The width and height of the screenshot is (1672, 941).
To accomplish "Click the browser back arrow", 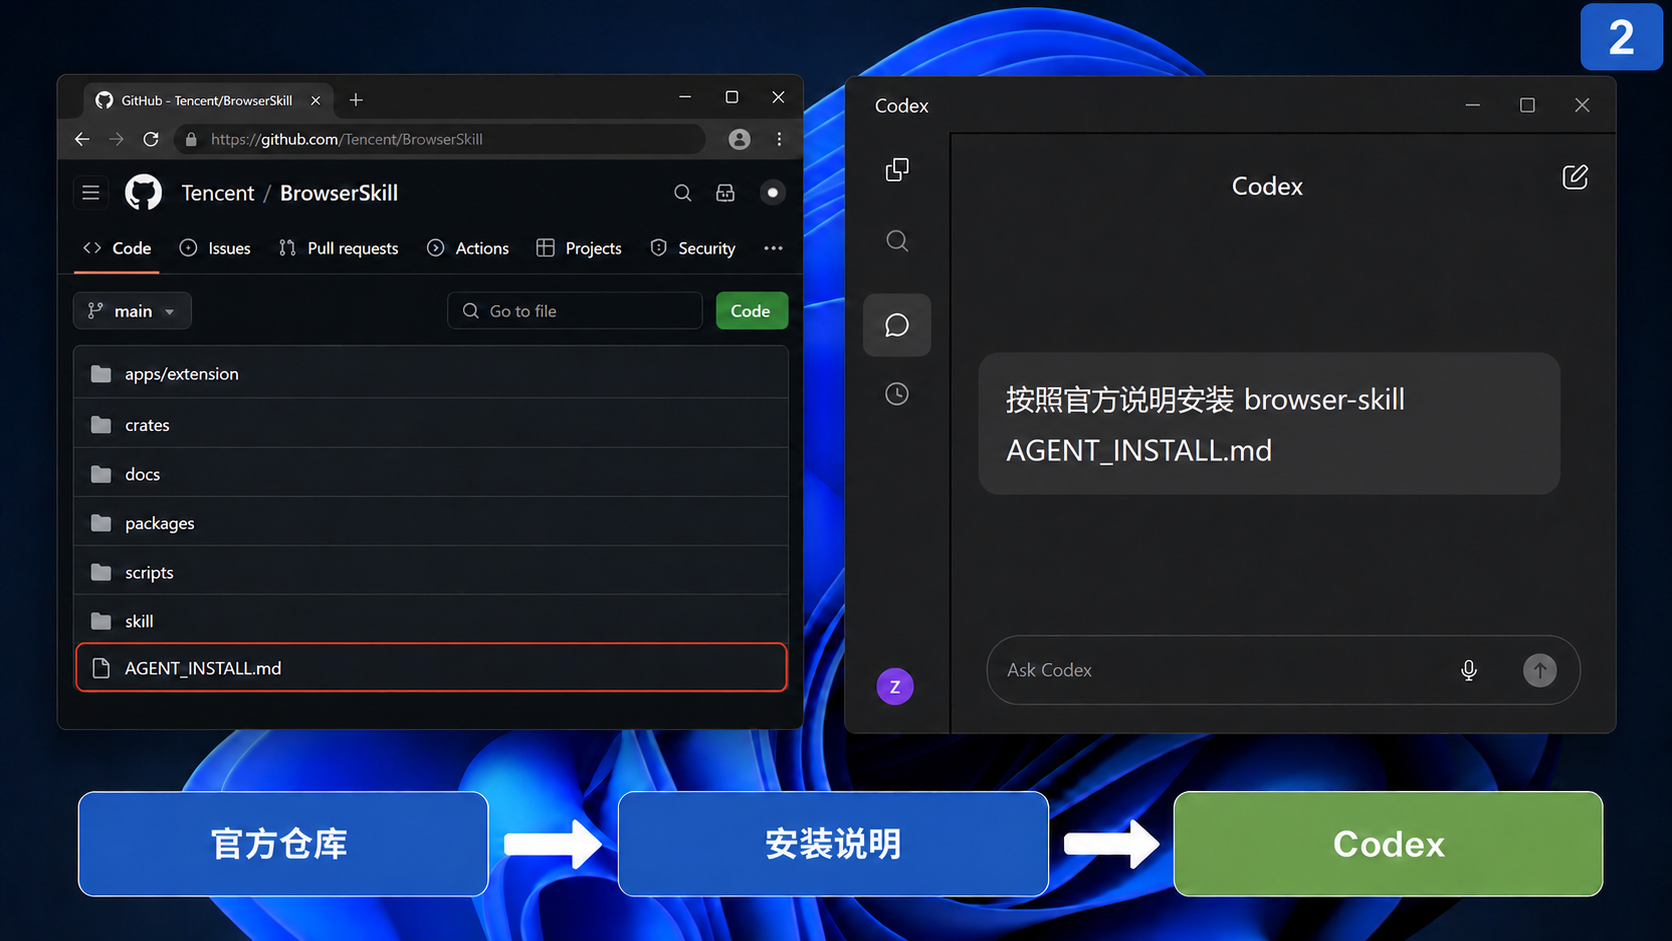I will pyautogui.click(x=82, y=139).
